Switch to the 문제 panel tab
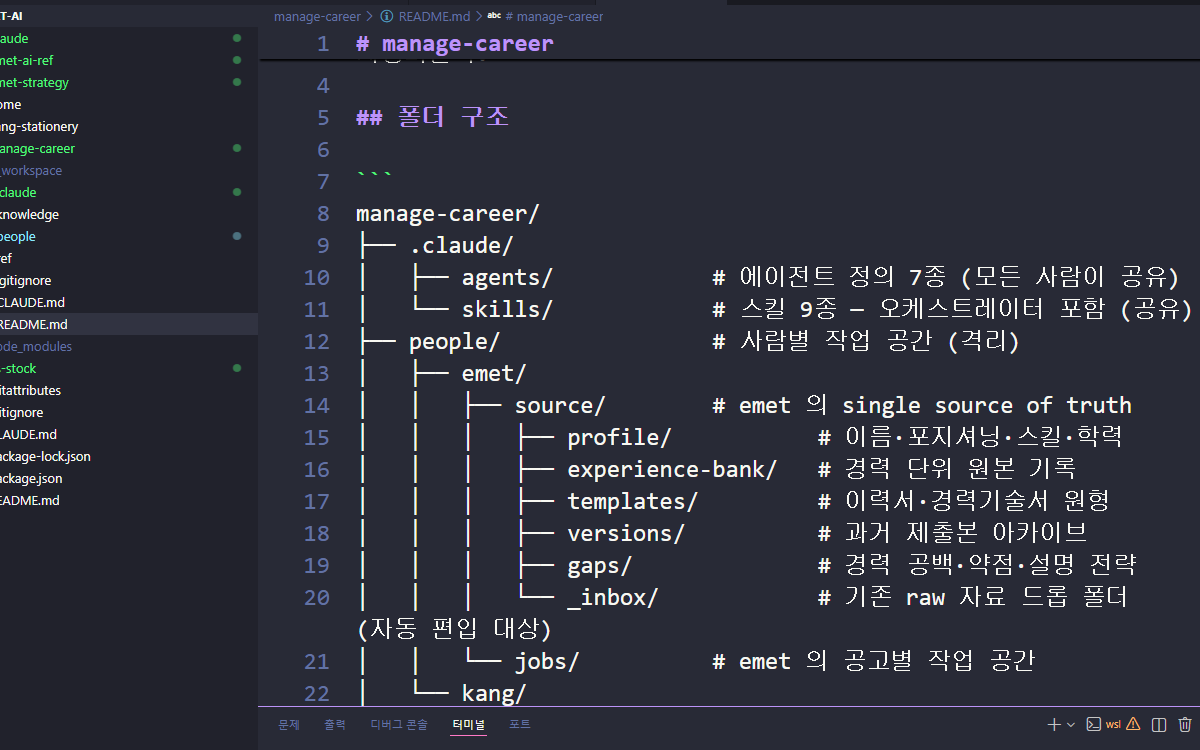 [x=289, y=724]
